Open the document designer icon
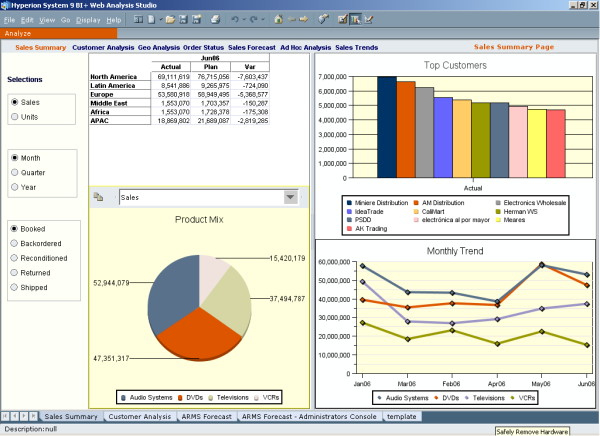This screenshot has height=436, width=600. tap(342, 19)
